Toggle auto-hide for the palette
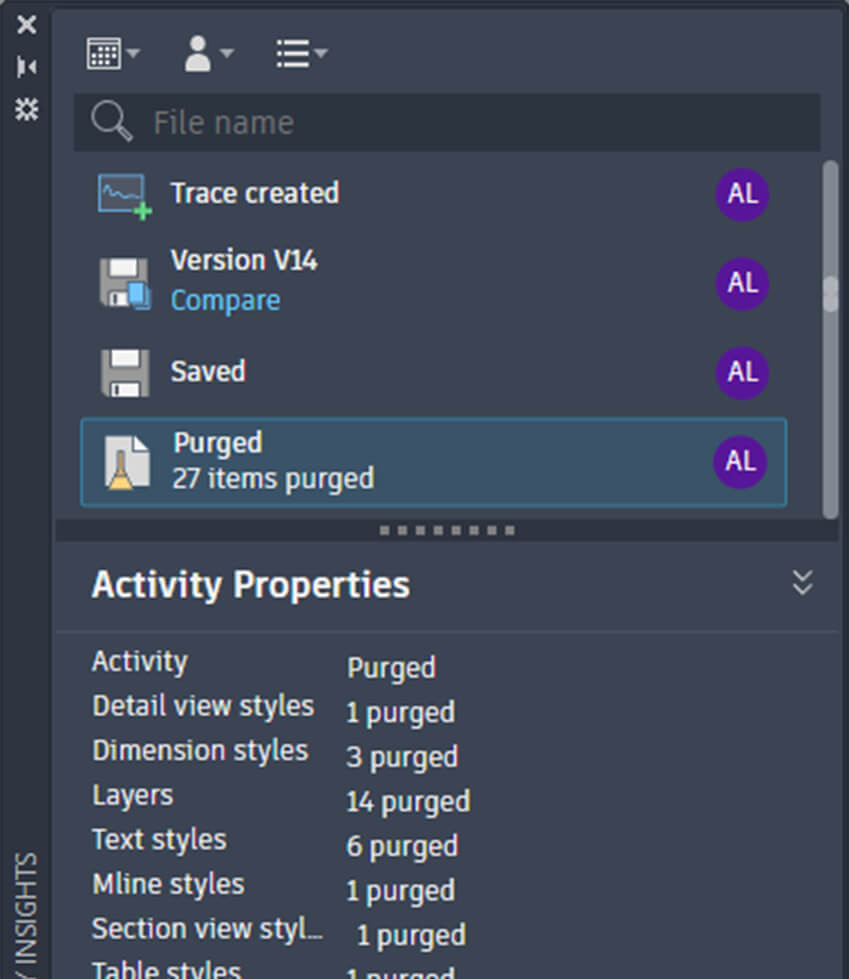 click(x=27, y=67)
